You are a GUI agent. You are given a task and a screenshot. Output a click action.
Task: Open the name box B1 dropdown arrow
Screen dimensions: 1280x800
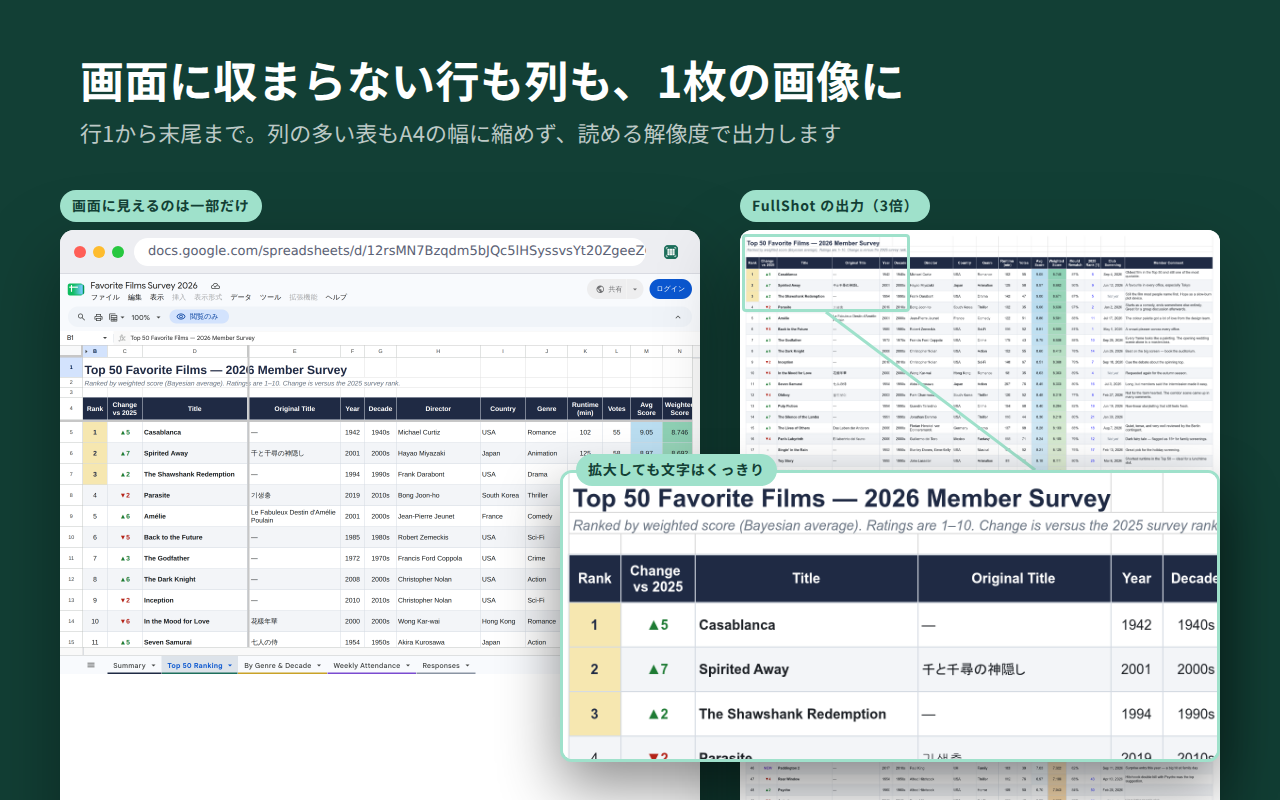pyautogui.click(x=105, y=338)
